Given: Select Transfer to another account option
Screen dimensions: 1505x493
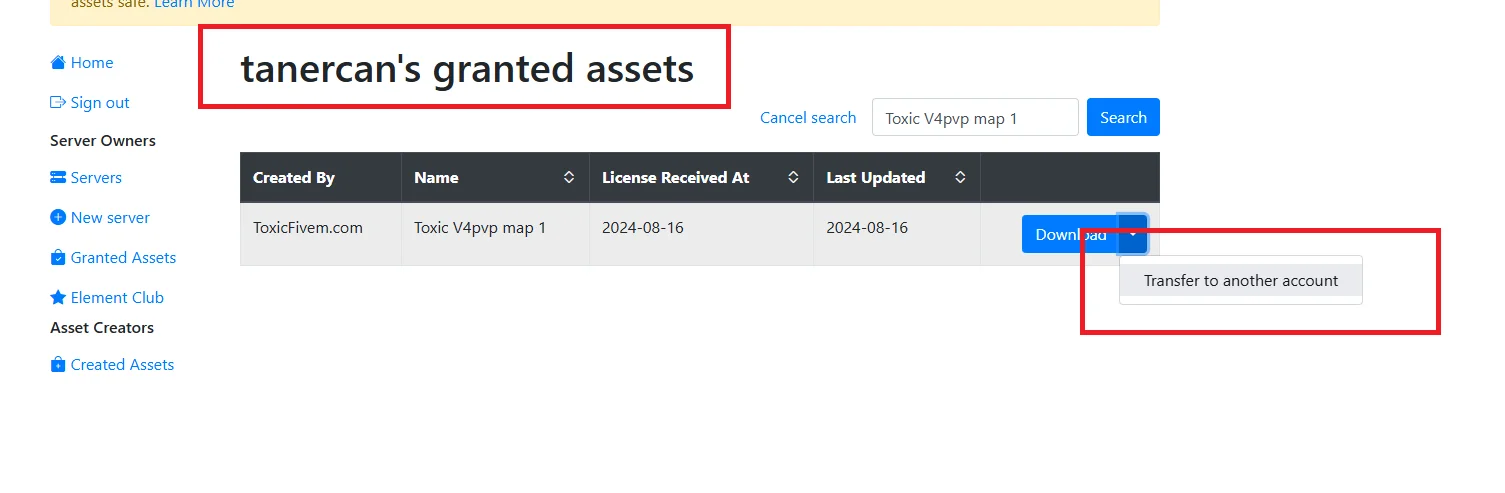Looking at the screenshot, I should 1240,281.
